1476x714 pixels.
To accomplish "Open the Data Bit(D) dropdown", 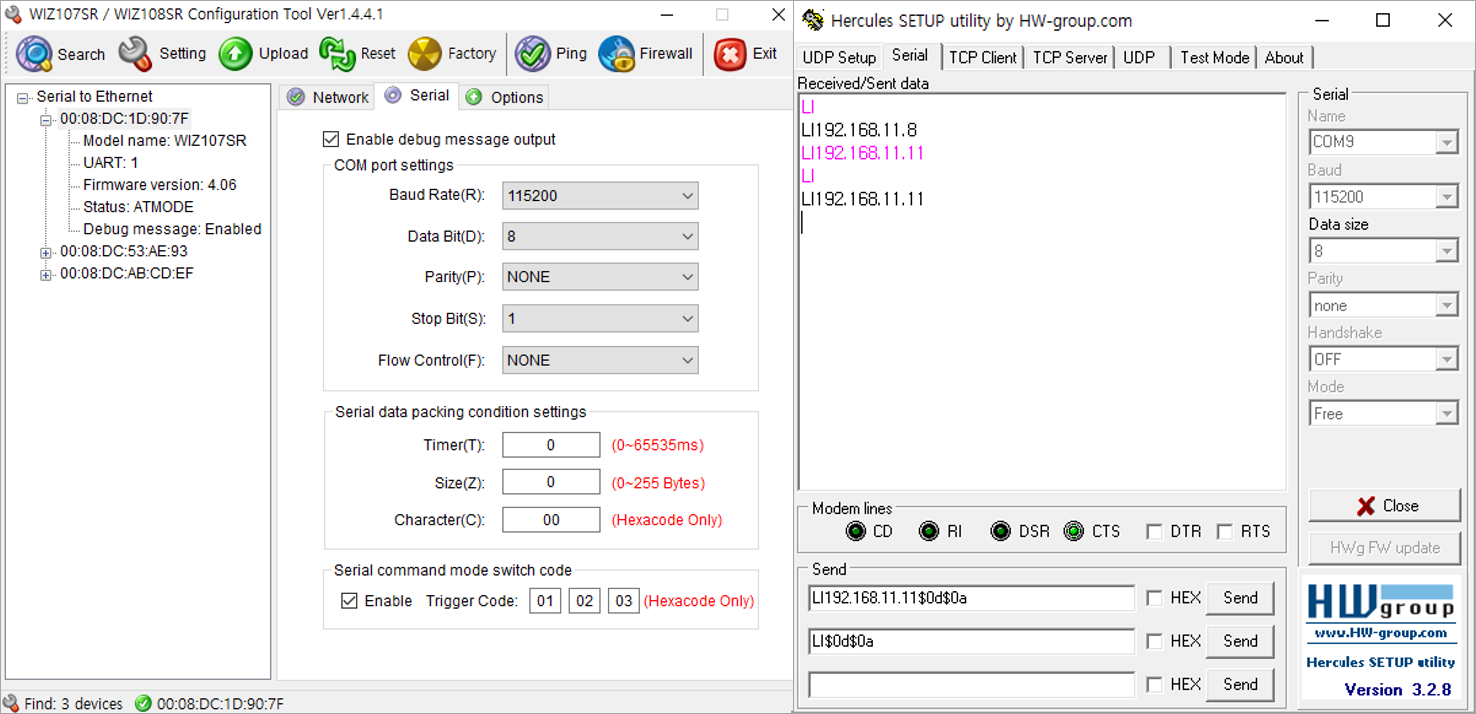I will (600, 237).
